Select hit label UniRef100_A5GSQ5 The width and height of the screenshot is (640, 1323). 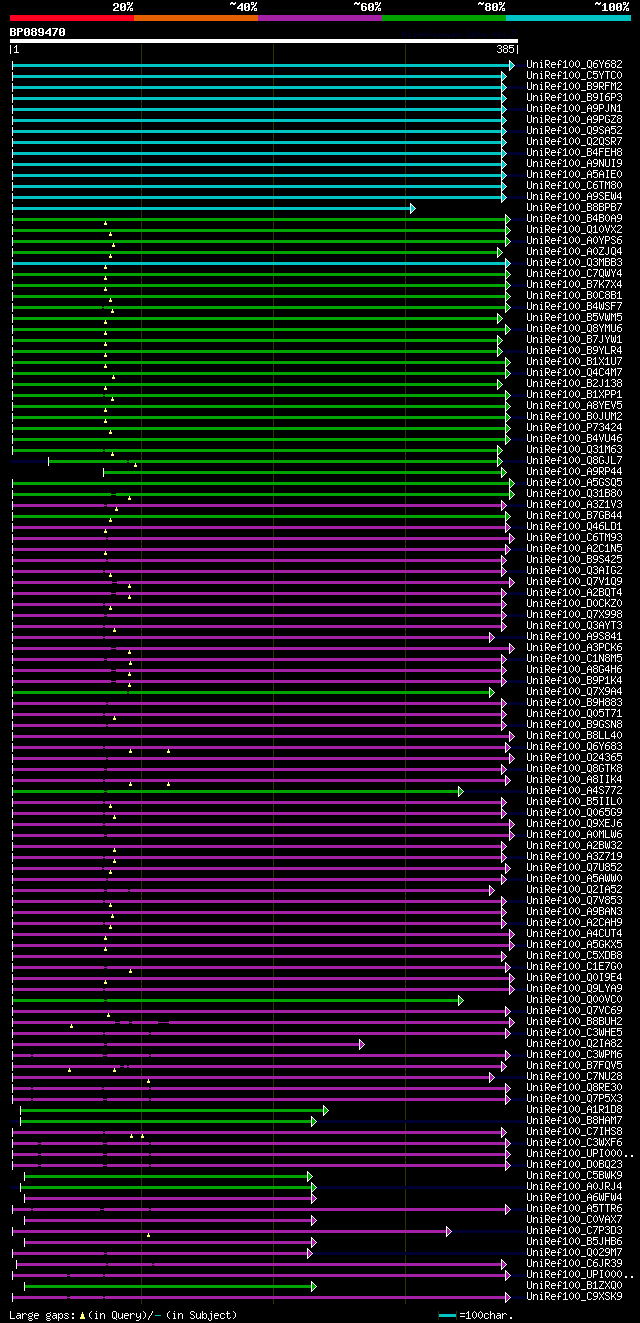click(575, 483)
